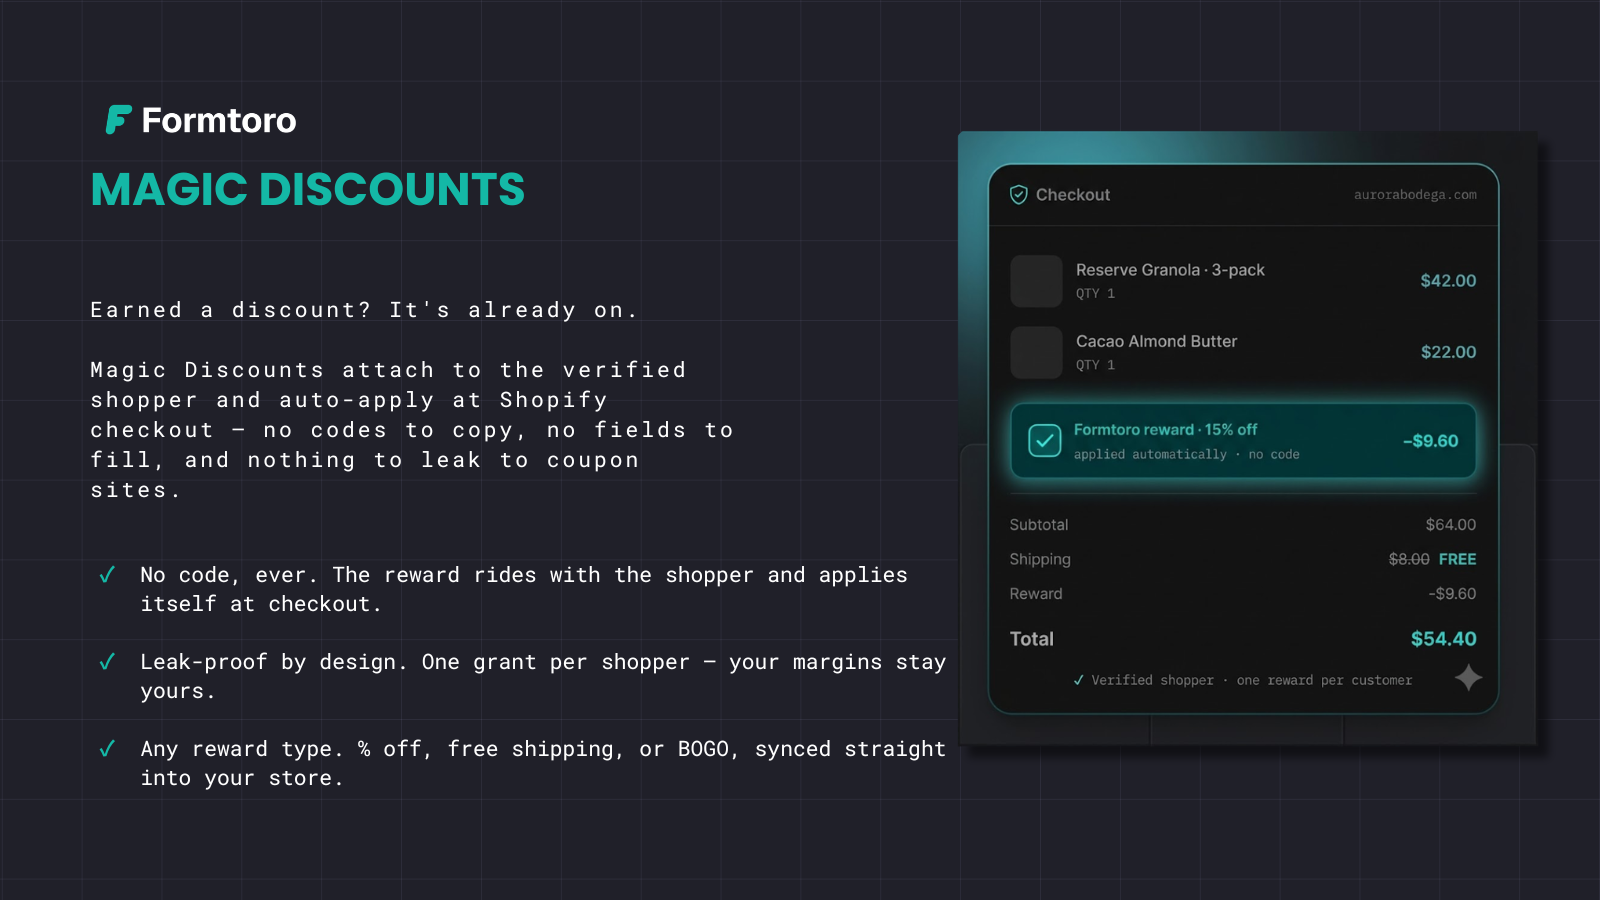Click the "−$9.60" amount in highlighted reward row
The height and width of the screenshot is (900, 1600).
click(1430, 441)
